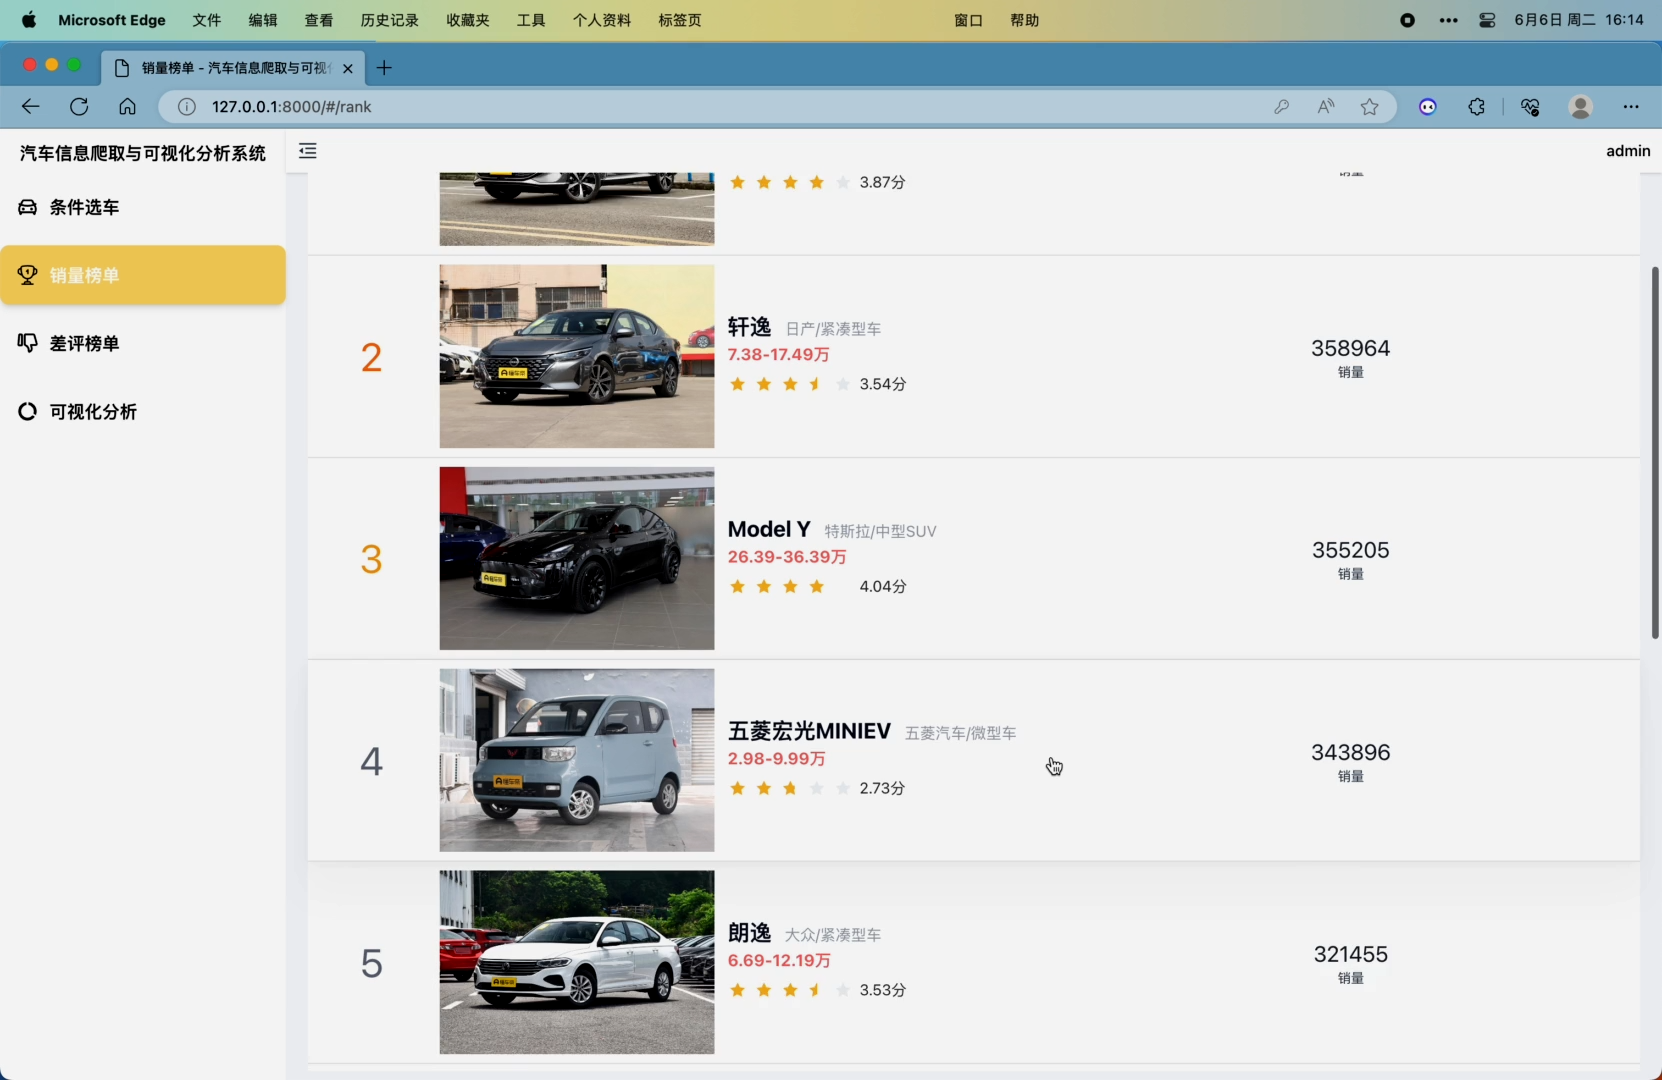Open the 帮助 menu

pyautogui.click(x=1025, y=20)
